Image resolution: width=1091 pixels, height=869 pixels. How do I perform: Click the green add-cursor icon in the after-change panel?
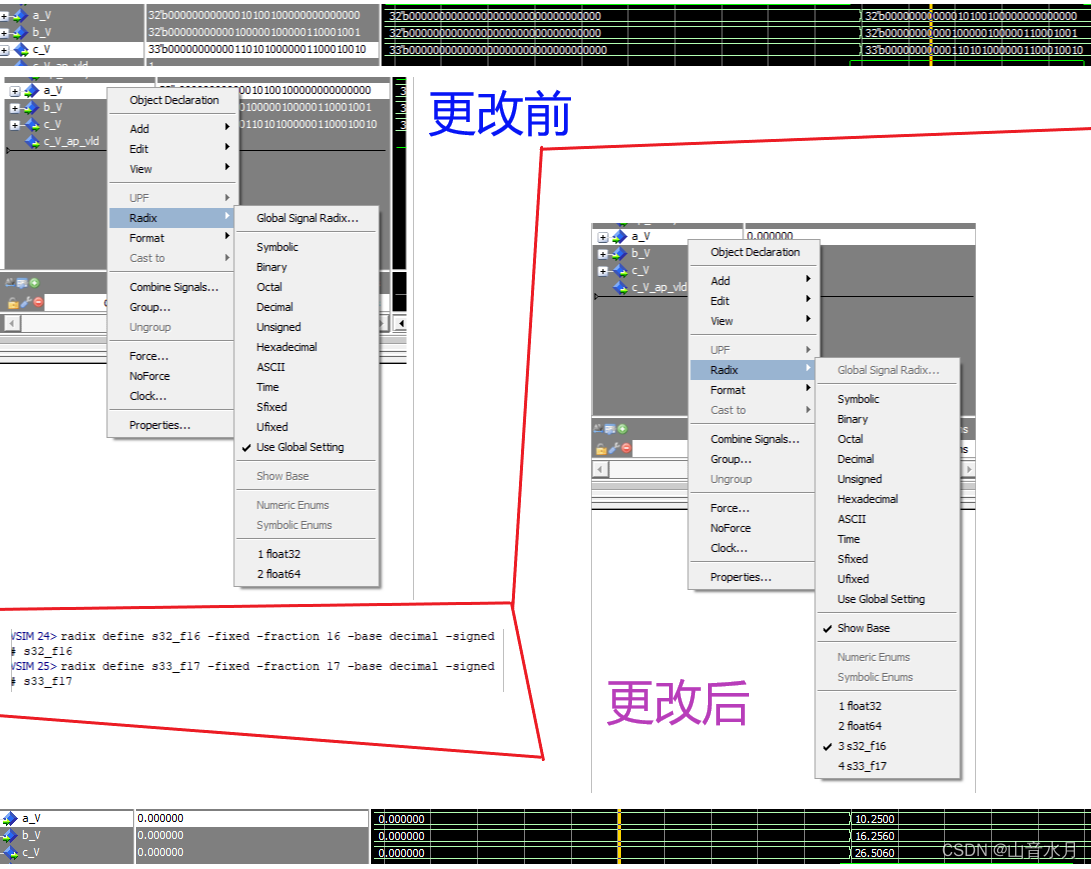pyautogui.click(x=622, y=429)
